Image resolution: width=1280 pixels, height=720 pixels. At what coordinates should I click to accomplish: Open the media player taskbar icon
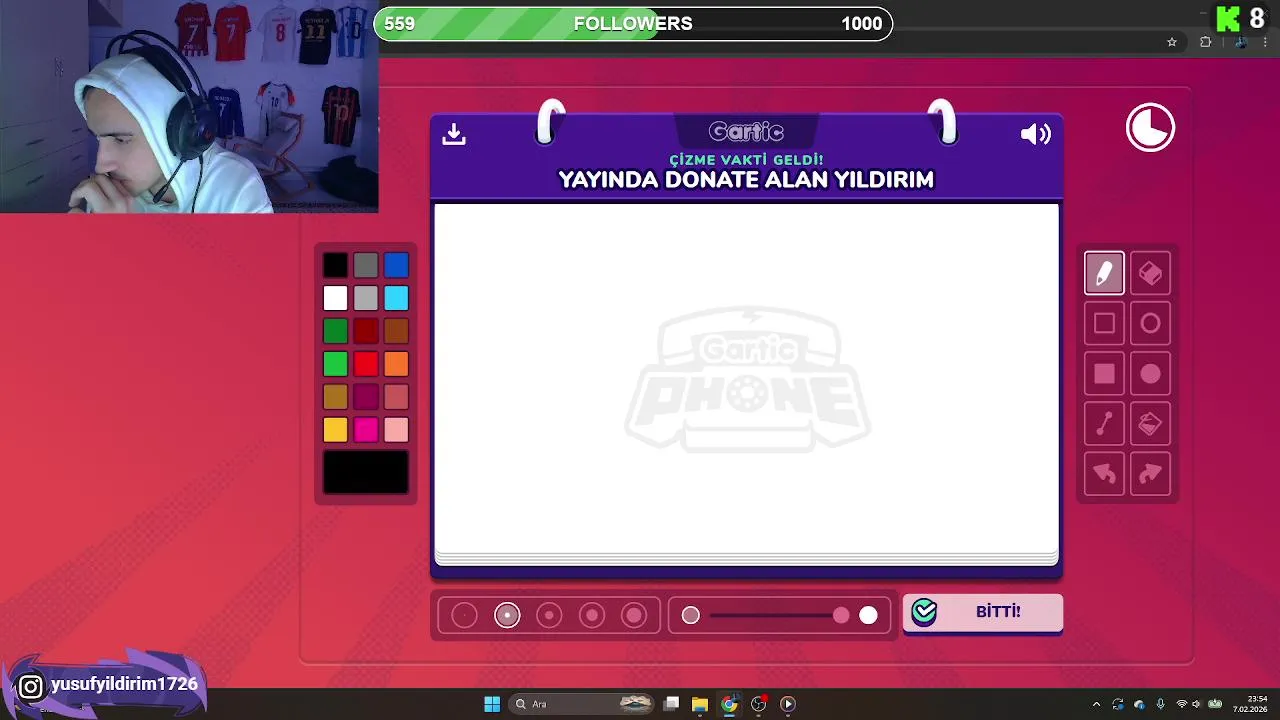[788, 704]
